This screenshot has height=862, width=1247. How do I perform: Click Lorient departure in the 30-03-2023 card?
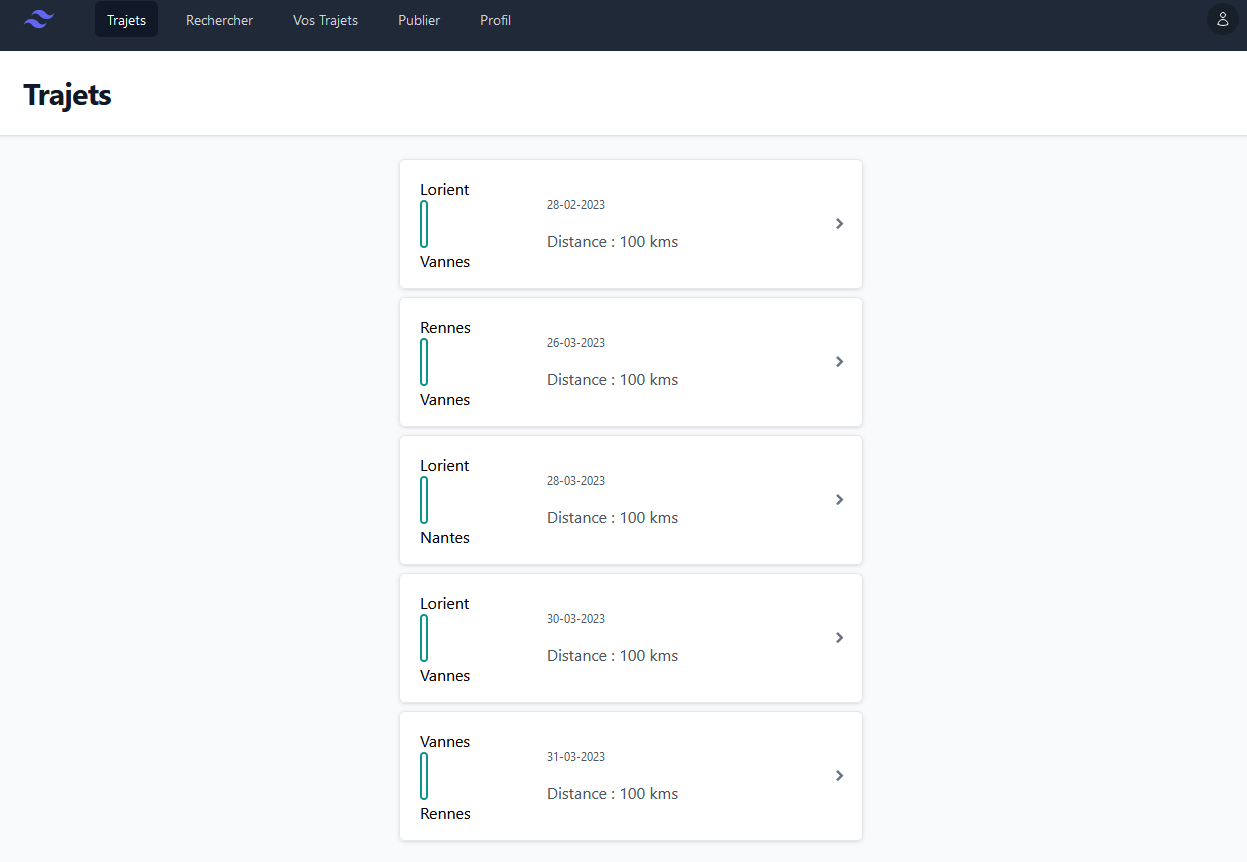445,604
